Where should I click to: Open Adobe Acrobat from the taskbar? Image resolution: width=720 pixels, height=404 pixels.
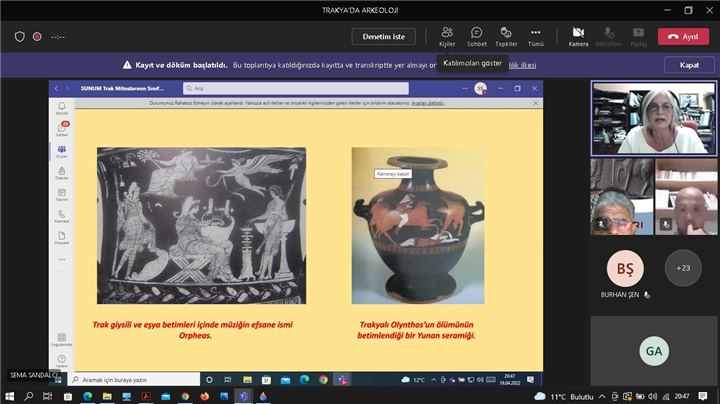pos(146,396)
